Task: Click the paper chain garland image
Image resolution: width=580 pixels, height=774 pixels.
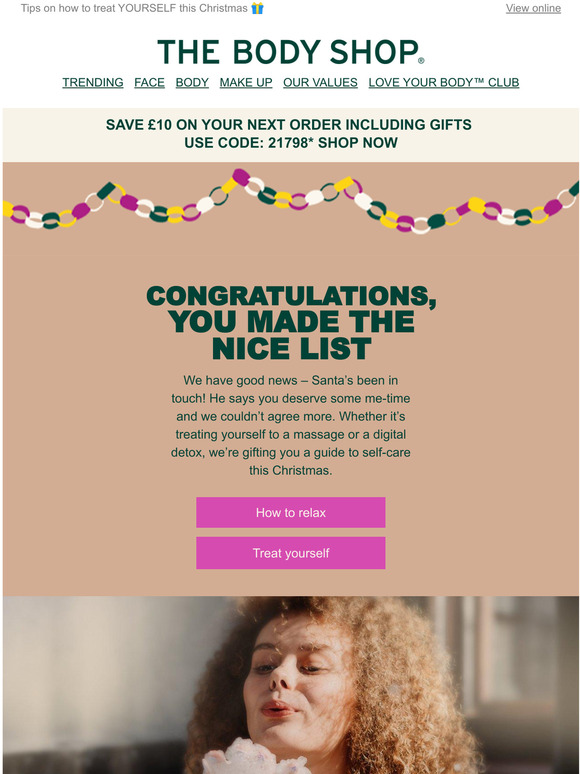Action: [x=291, y=201]
